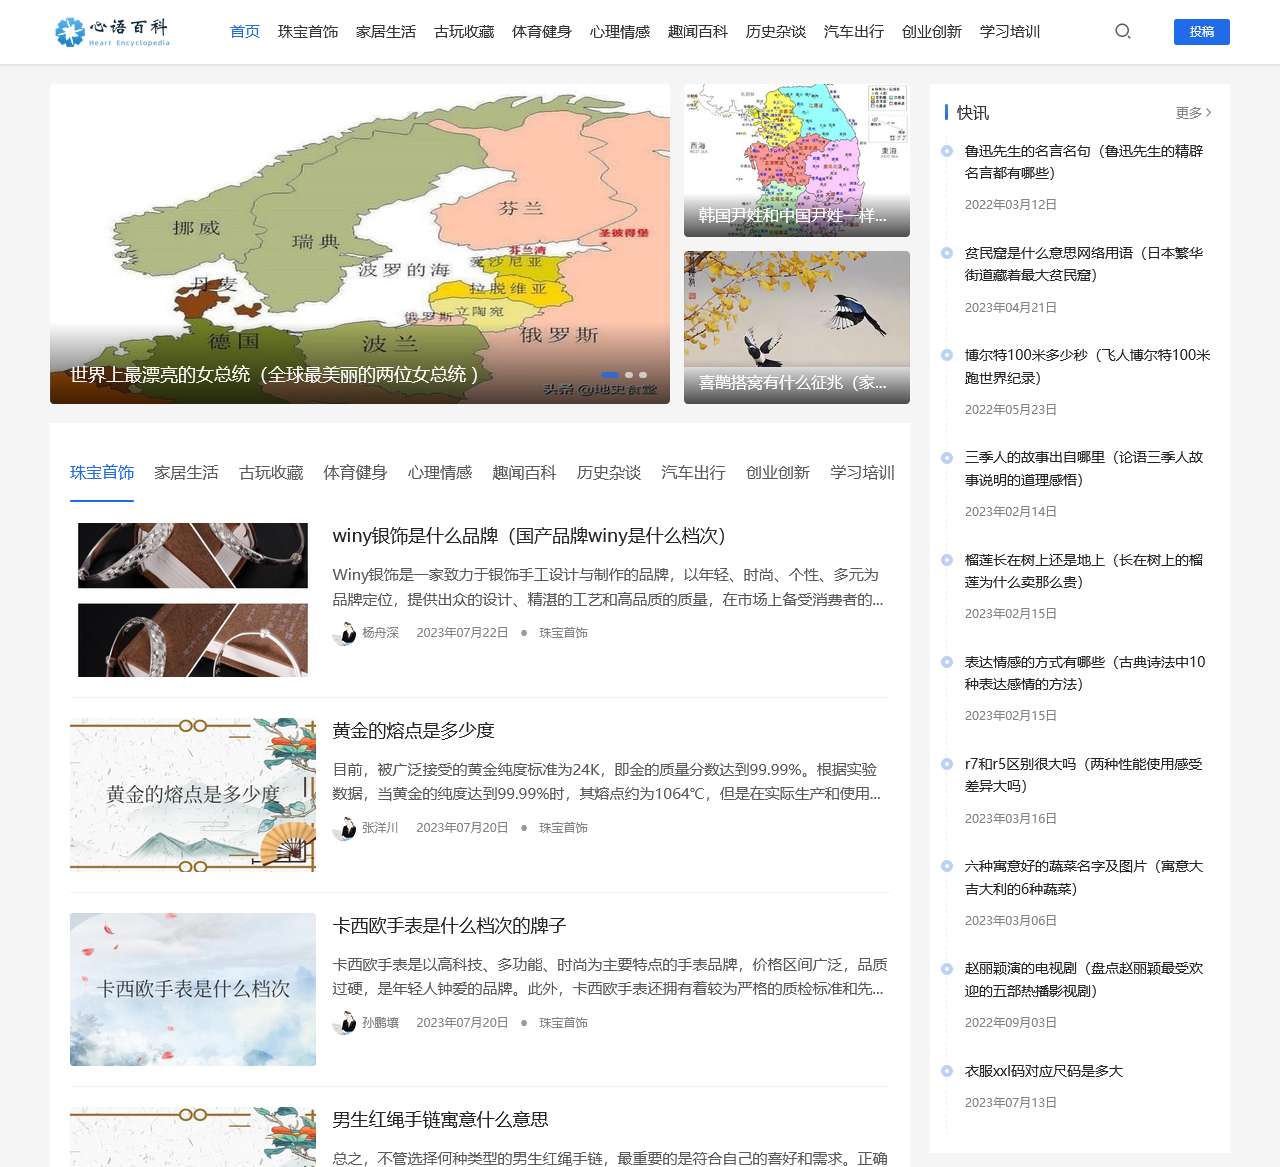
Task: Click 珠宝首饰 tag on winy article
Action: (563, 633)
